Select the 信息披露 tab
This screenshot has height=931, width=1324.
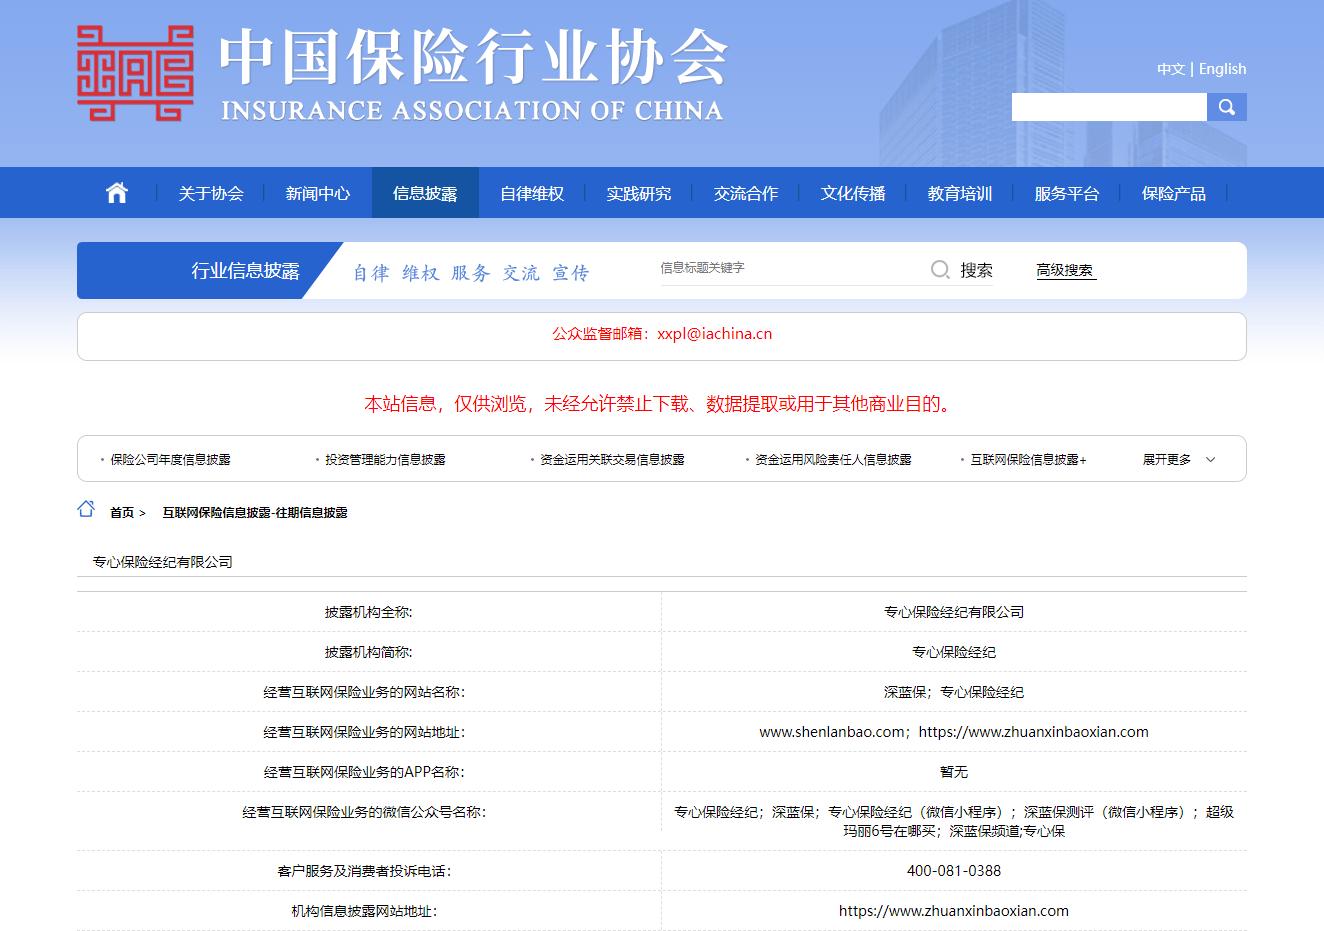coord(425,192)
